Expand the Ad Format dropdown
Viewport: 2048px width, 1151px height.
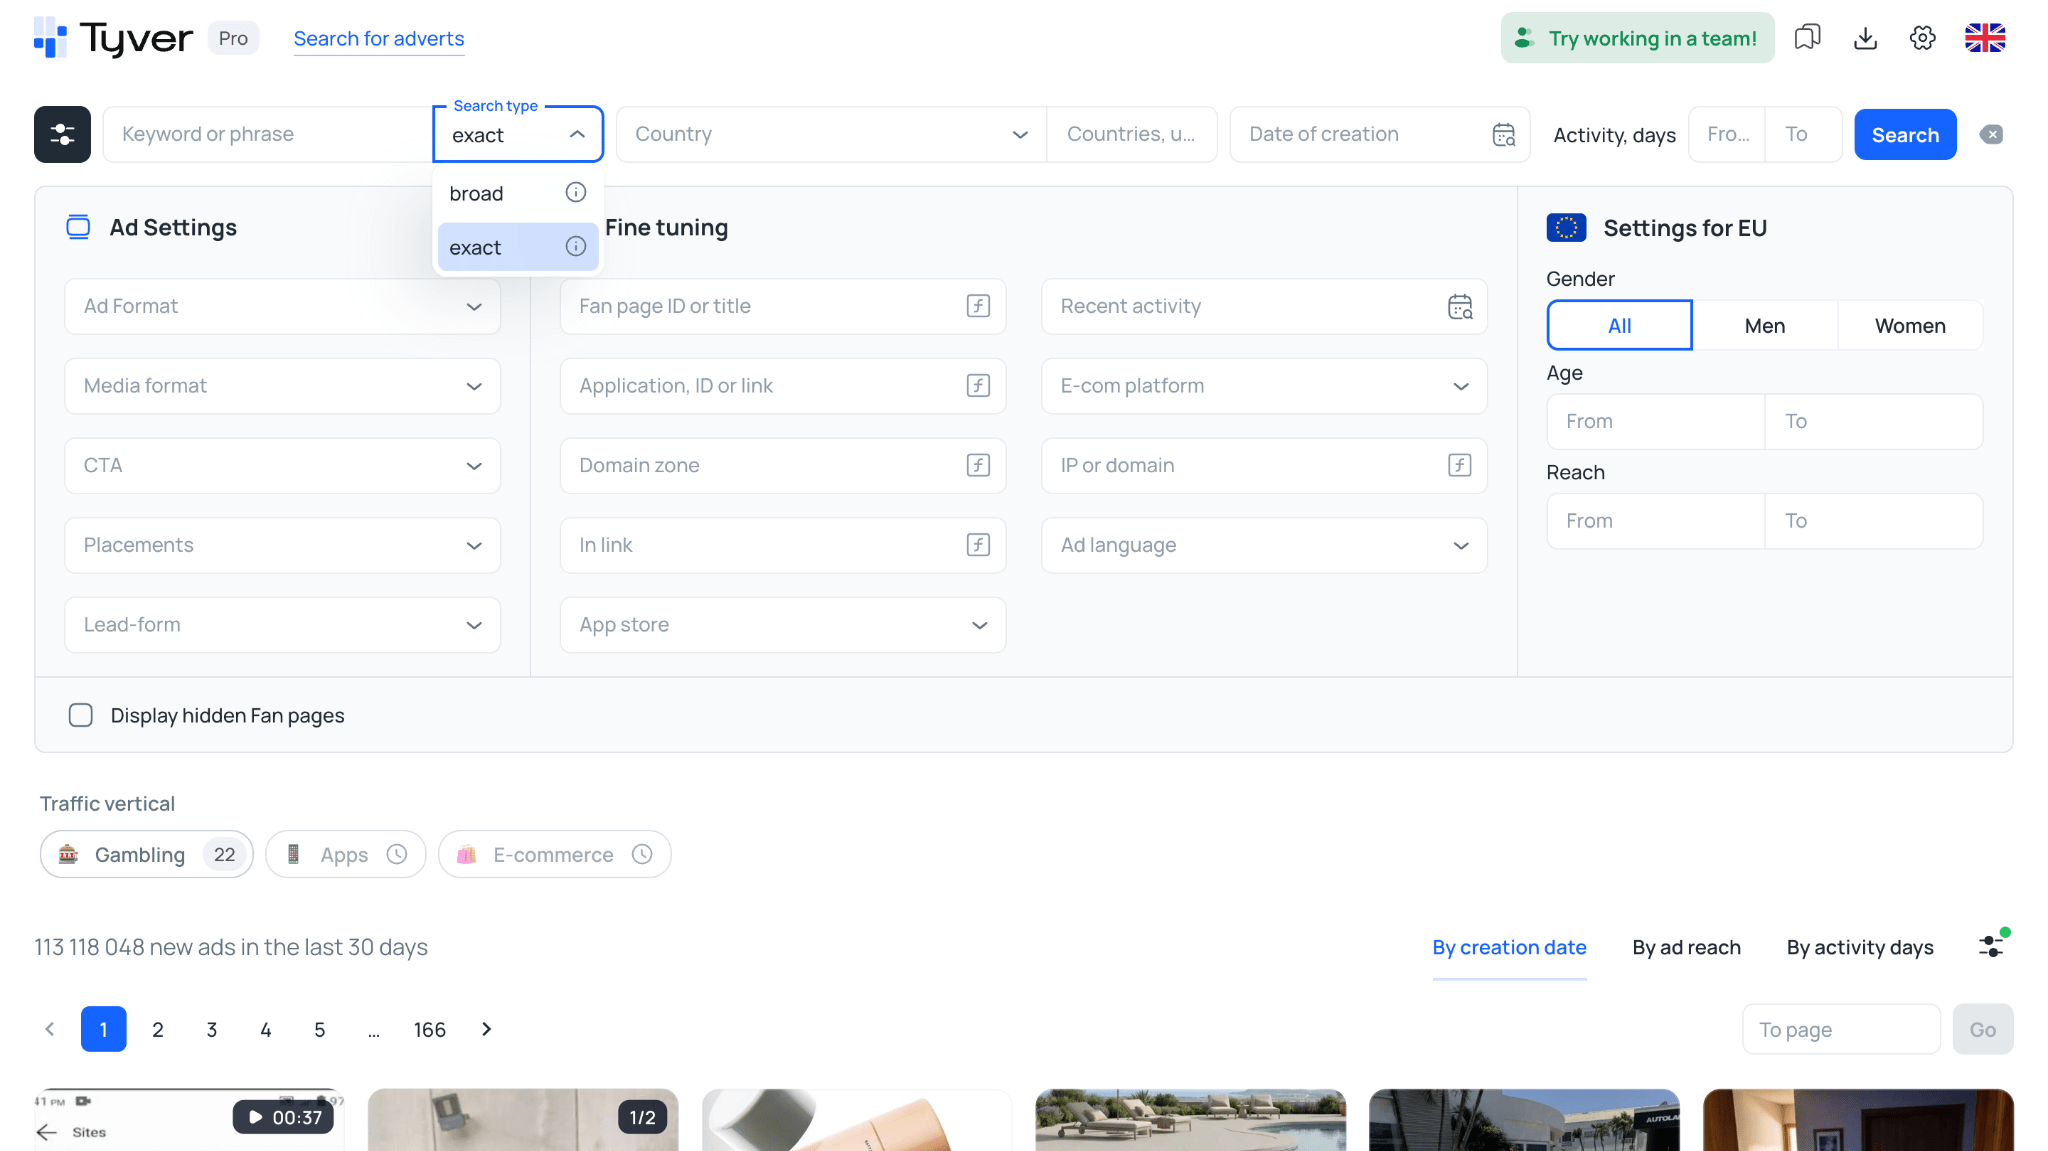[x=282, y=306]
